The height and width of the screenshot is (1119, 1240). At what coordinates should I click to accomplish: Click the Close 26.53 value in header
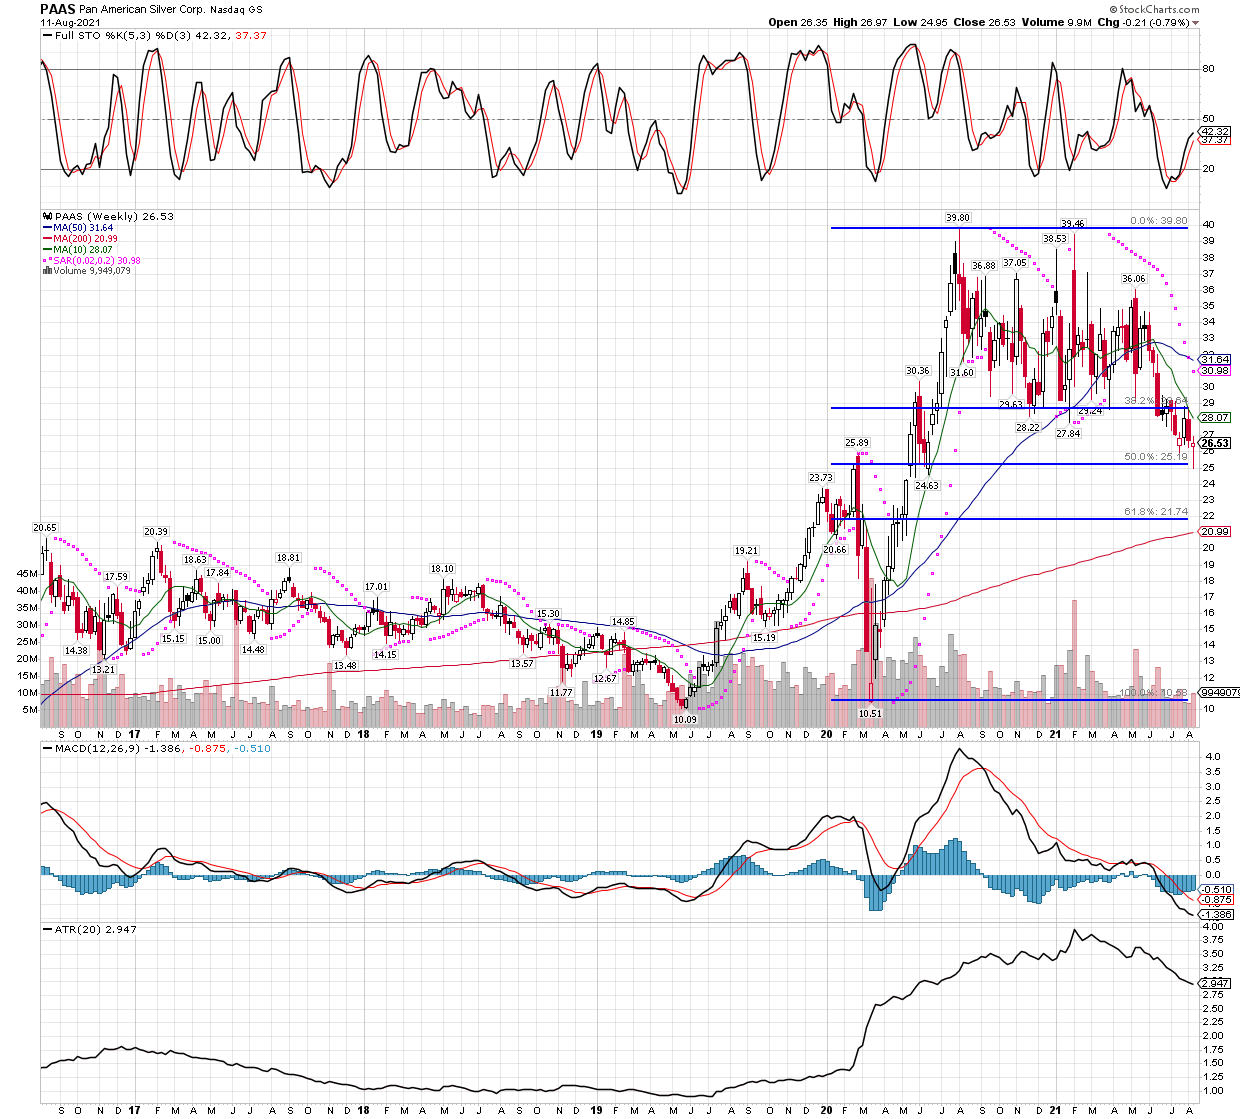[x=982, y=22]
